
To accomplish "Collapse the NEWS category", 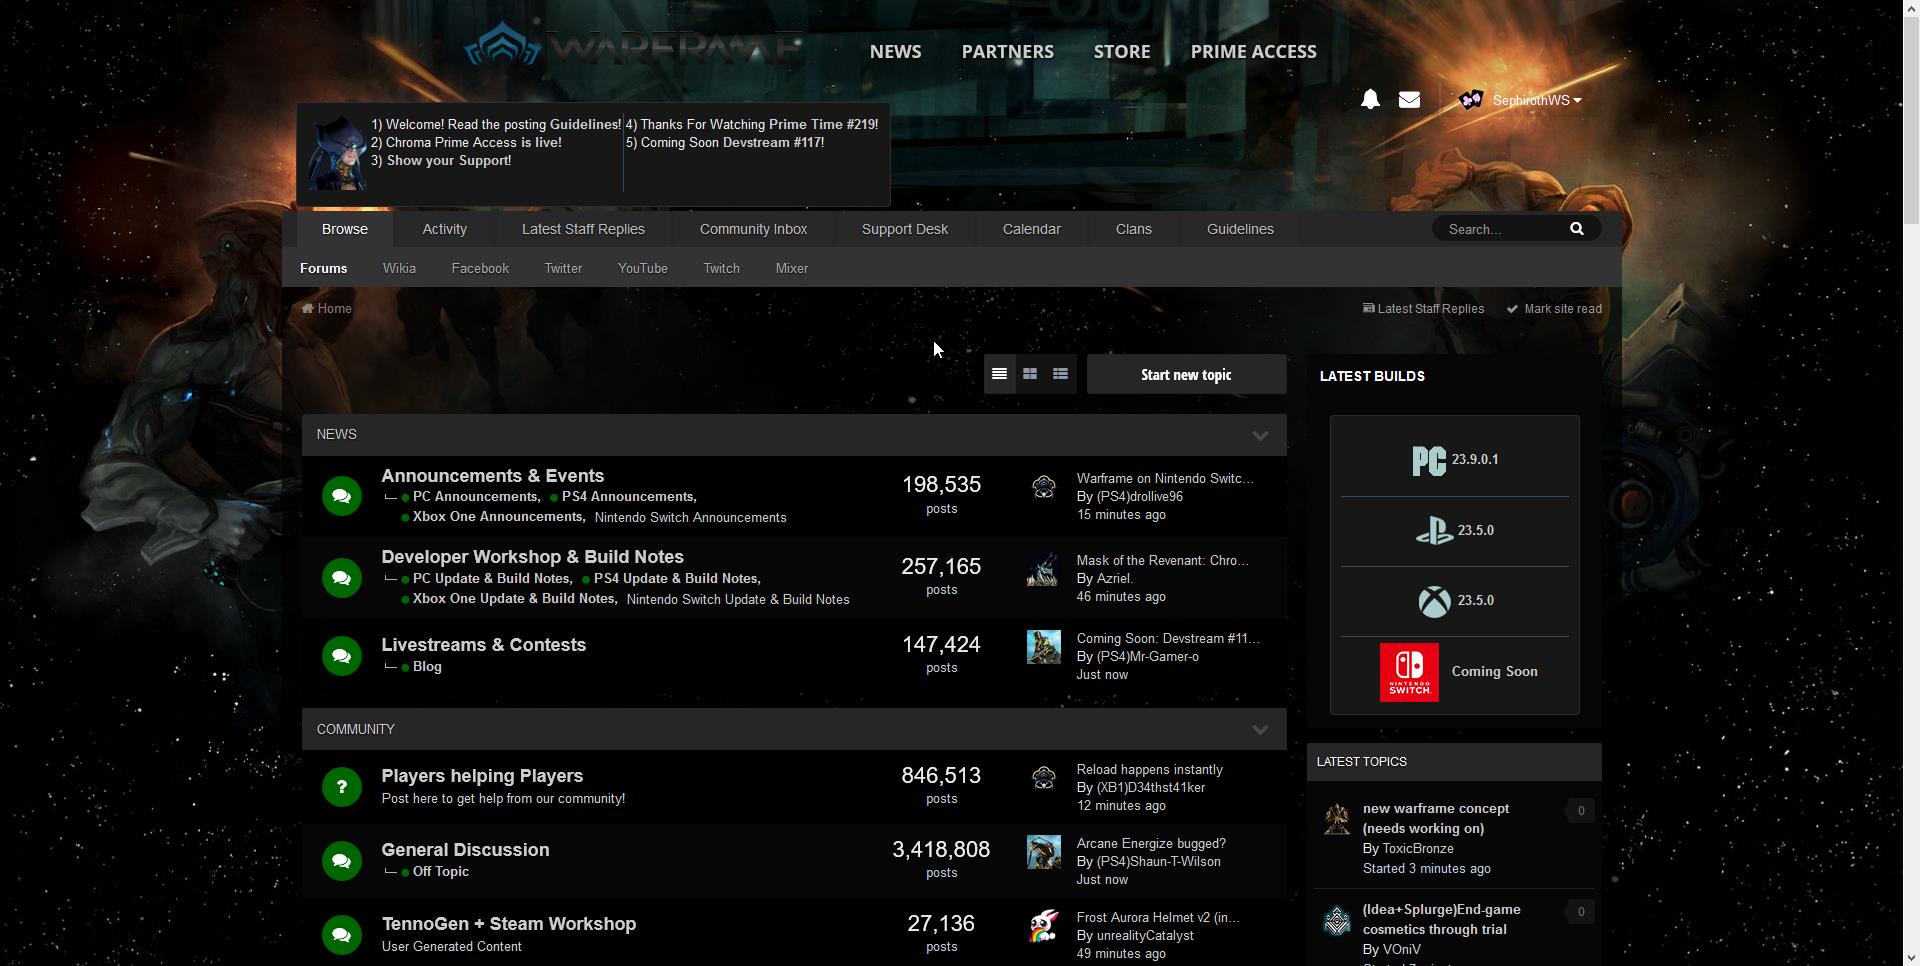I will coord(1260,435).
